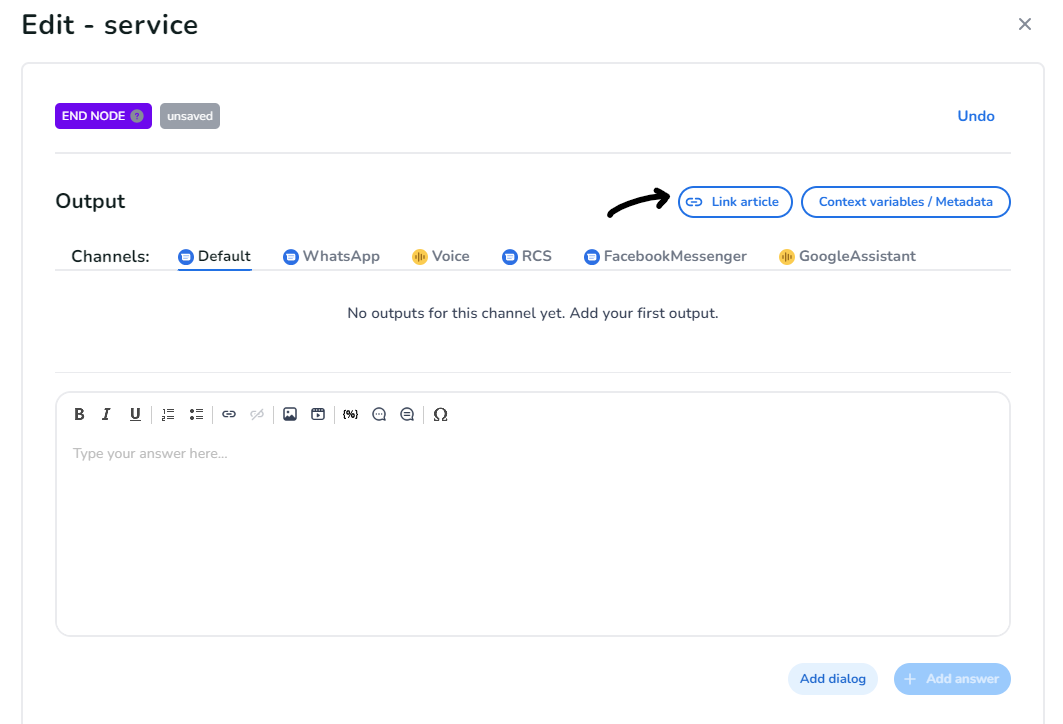
Task: Select the Voice channel tab
Action: 440,256
